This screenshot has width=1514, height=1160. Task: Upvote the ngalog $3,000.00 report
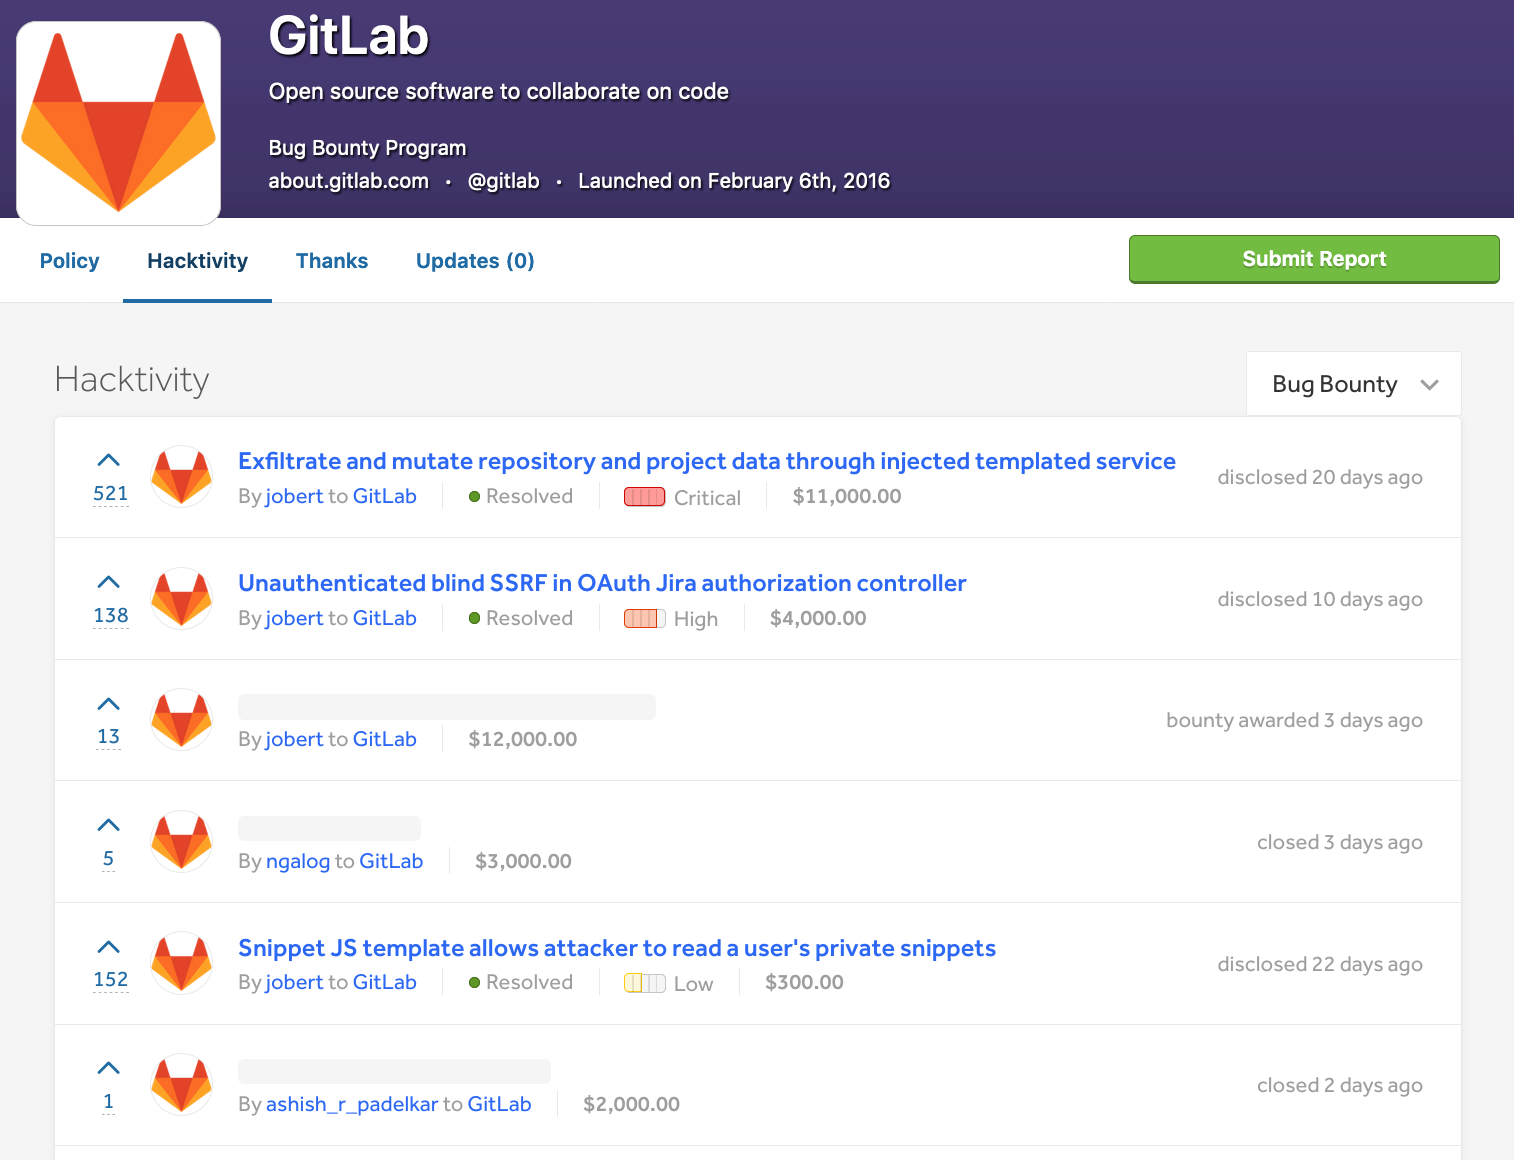(x=109, y=826)
